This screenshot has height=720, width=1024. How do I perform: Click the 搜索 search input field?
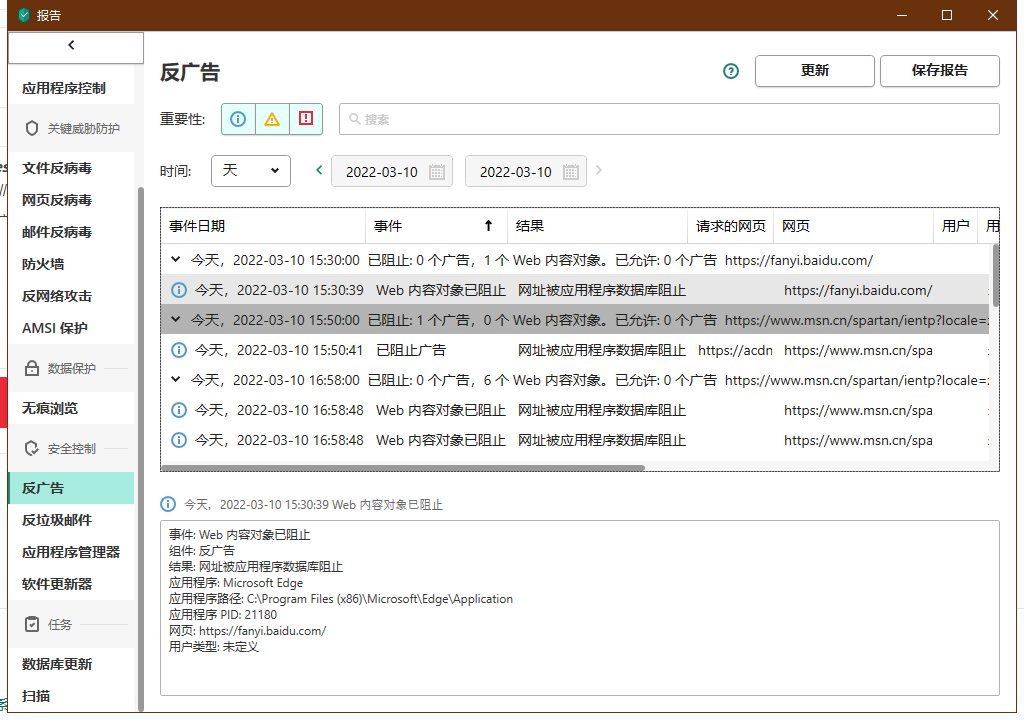point(670,119)
